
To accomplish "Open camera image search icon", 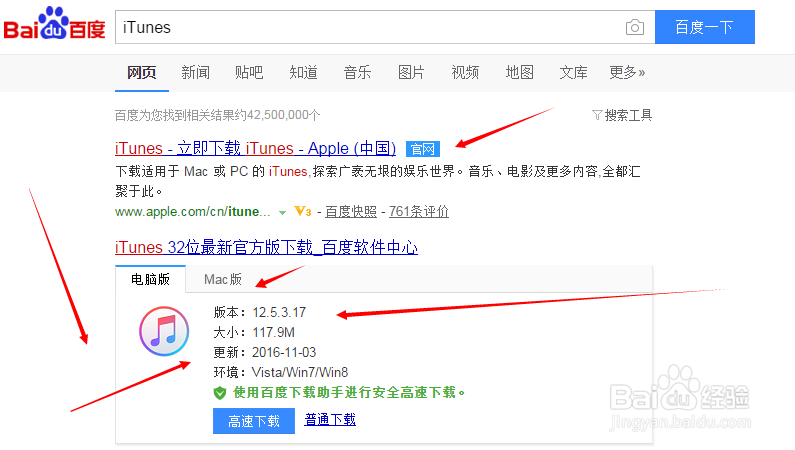I will (x=635, y=27).
